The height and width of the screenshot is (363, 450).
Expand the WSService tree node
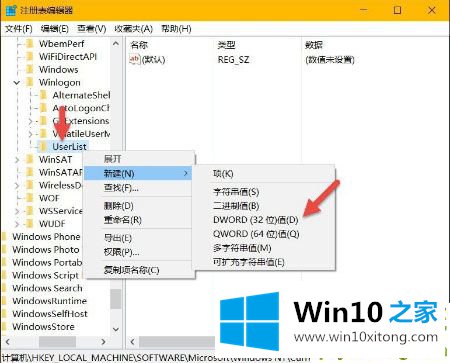(x=17, y=211)
